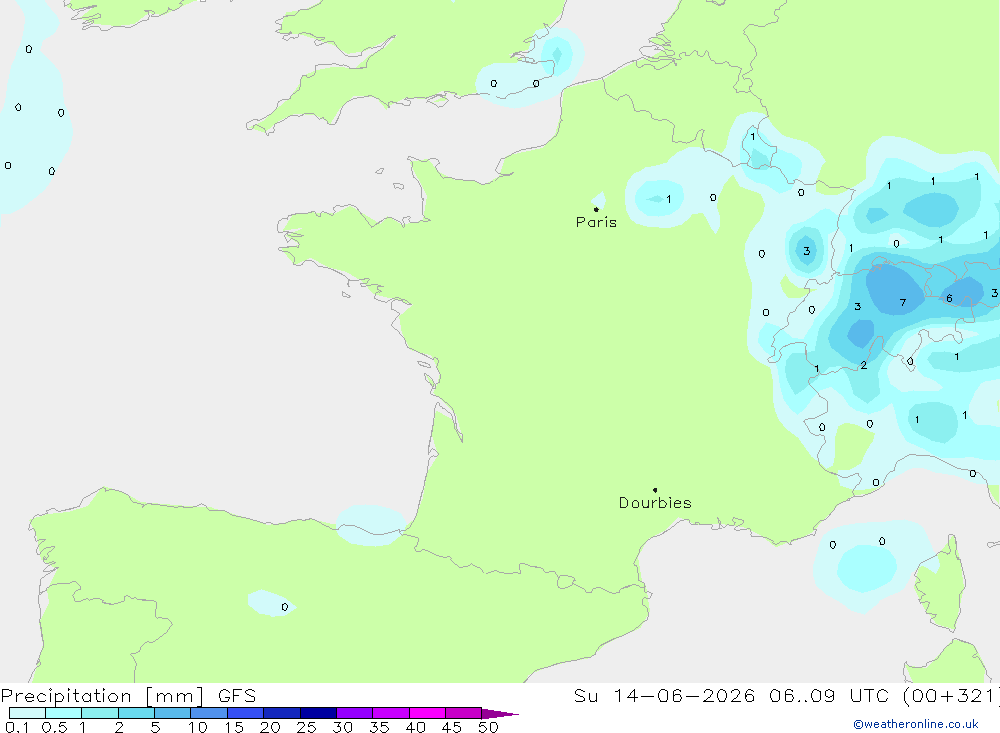Click the black dot marking Paris
Screen dimensions: 1000x733
click(x=596, y=209)
